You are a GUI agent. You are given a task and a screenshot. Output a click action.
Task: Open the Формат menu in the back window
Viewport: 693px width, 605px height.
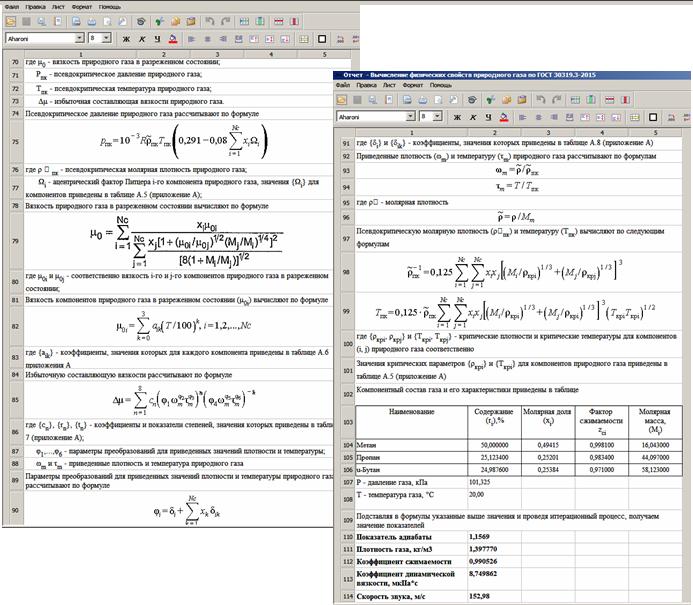81,6
